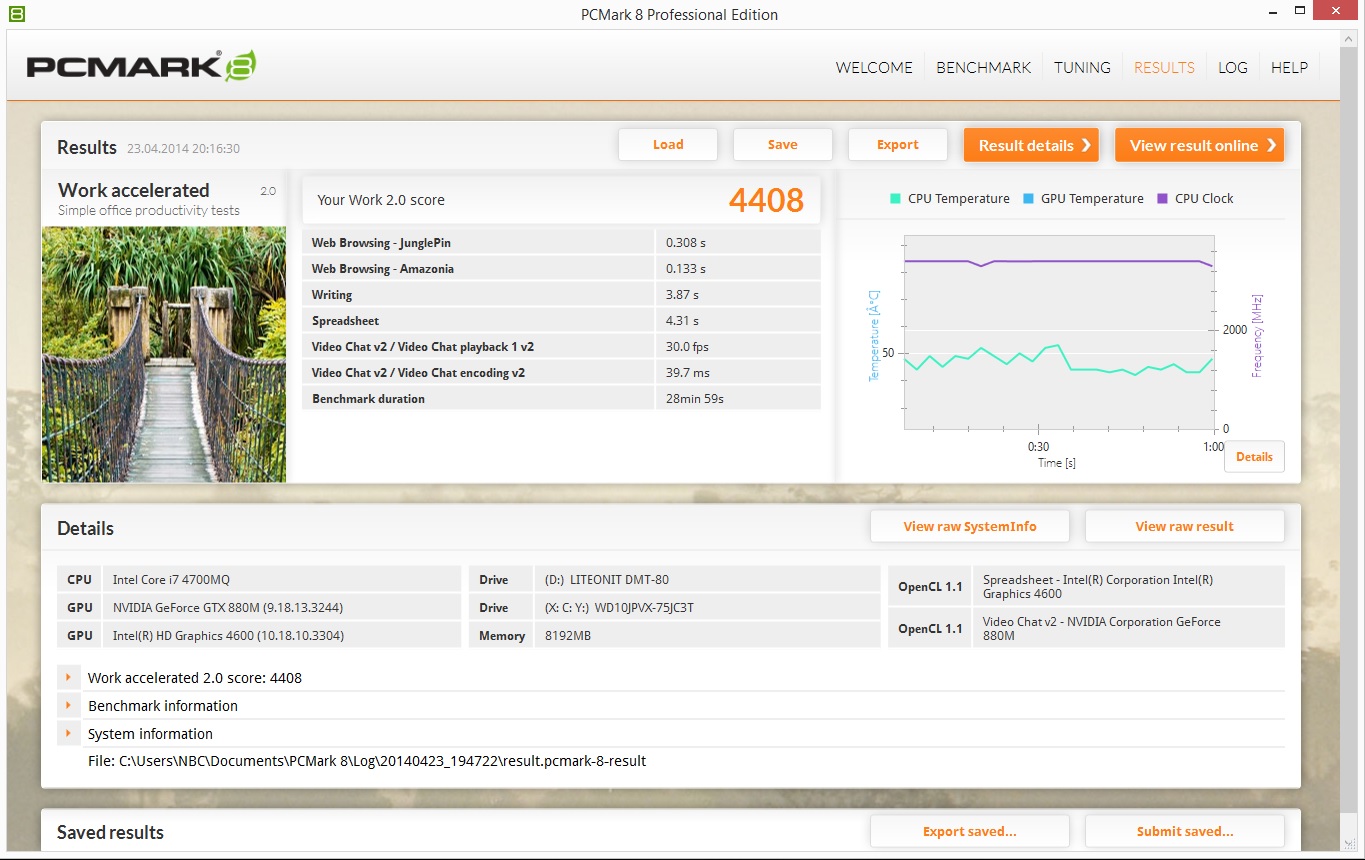Image resolution: width=1365 pixels, height=860 pixels.
Task: Click the "Your Work 2.0 score" label
Action: [381, 200]
